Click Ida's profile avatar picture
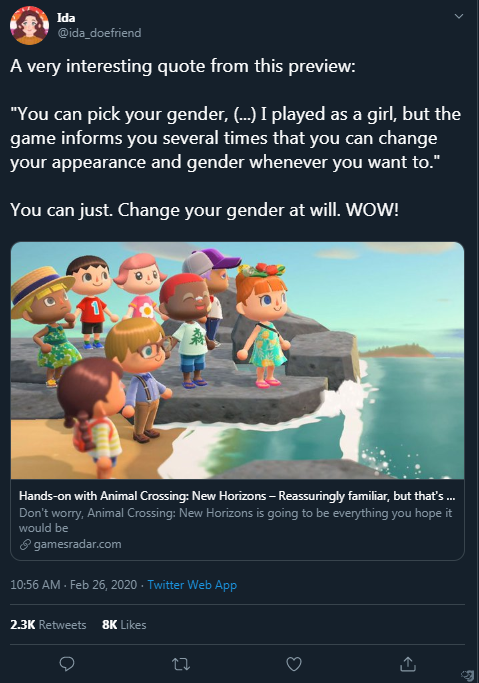 pos(29,25)
